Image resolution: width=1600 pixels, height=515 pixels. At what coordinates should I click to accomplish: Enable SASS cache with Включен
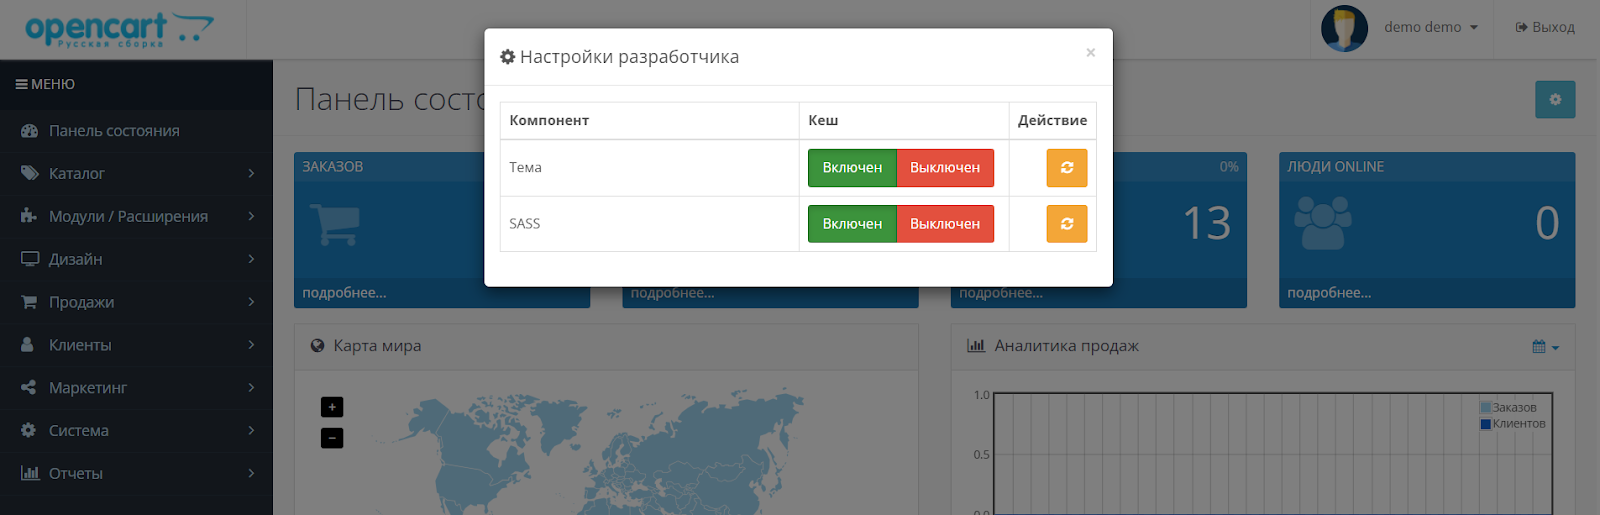852,224
